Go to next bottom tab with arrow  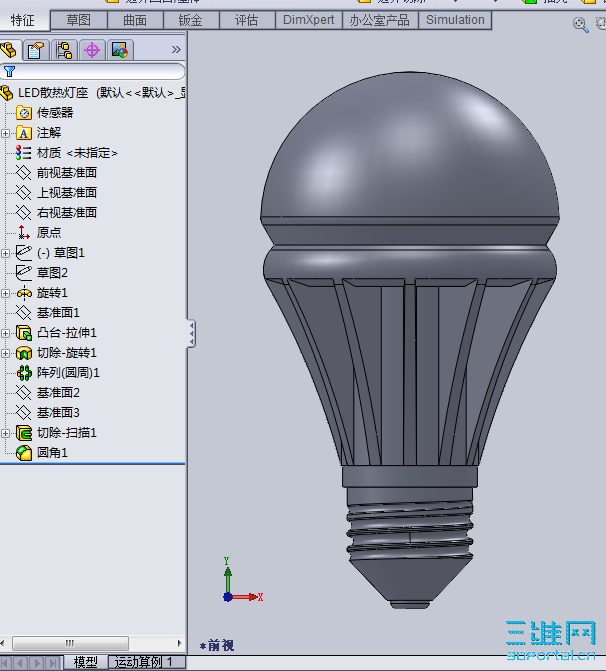(38, 663)
